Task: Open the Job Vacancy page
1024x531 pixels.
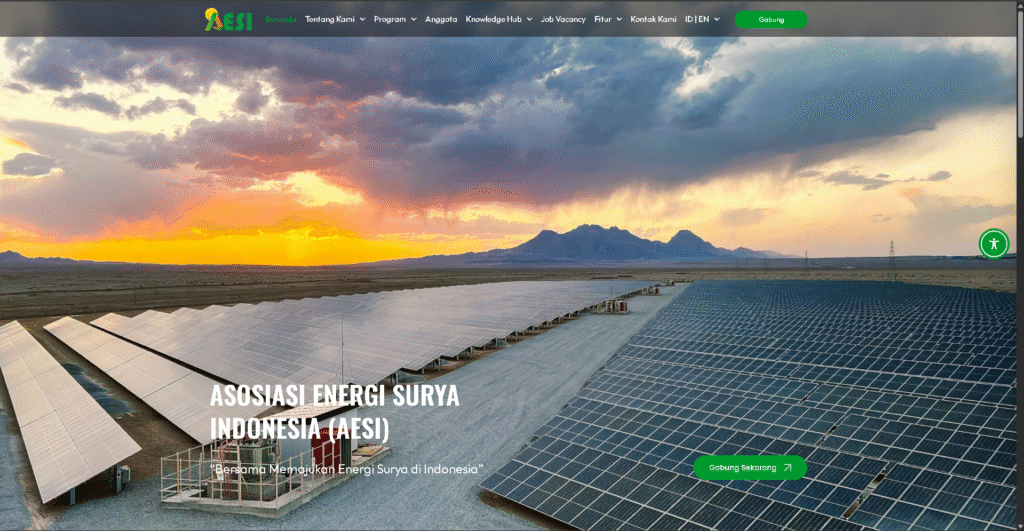Action: pos(563,20)
